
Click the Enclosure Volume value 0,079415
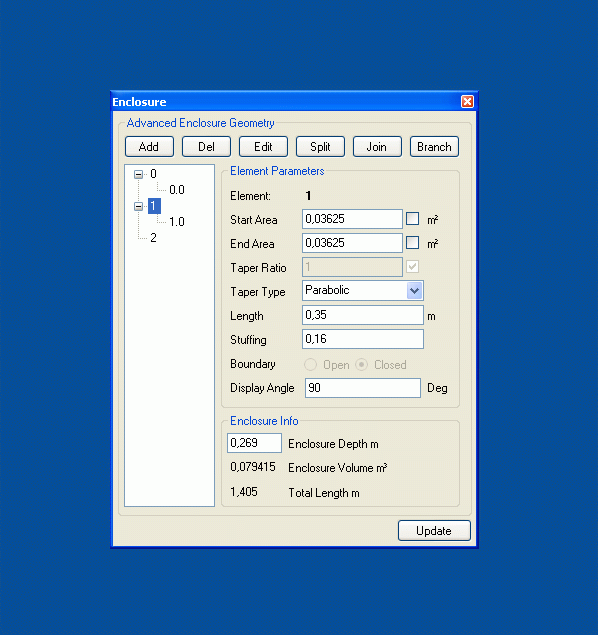[253, 467]
